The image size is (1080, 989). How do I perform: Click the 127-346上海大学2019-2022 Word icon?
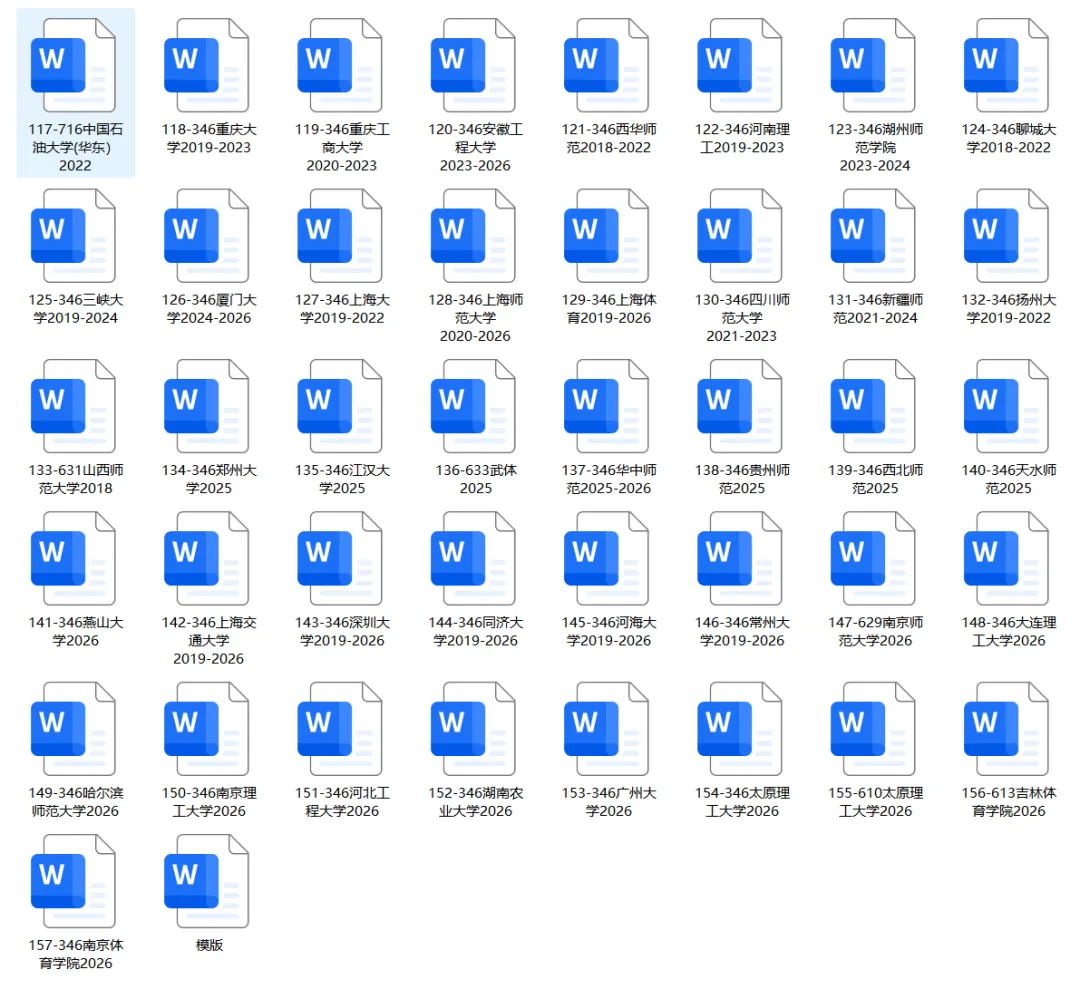tap(340, 236)
